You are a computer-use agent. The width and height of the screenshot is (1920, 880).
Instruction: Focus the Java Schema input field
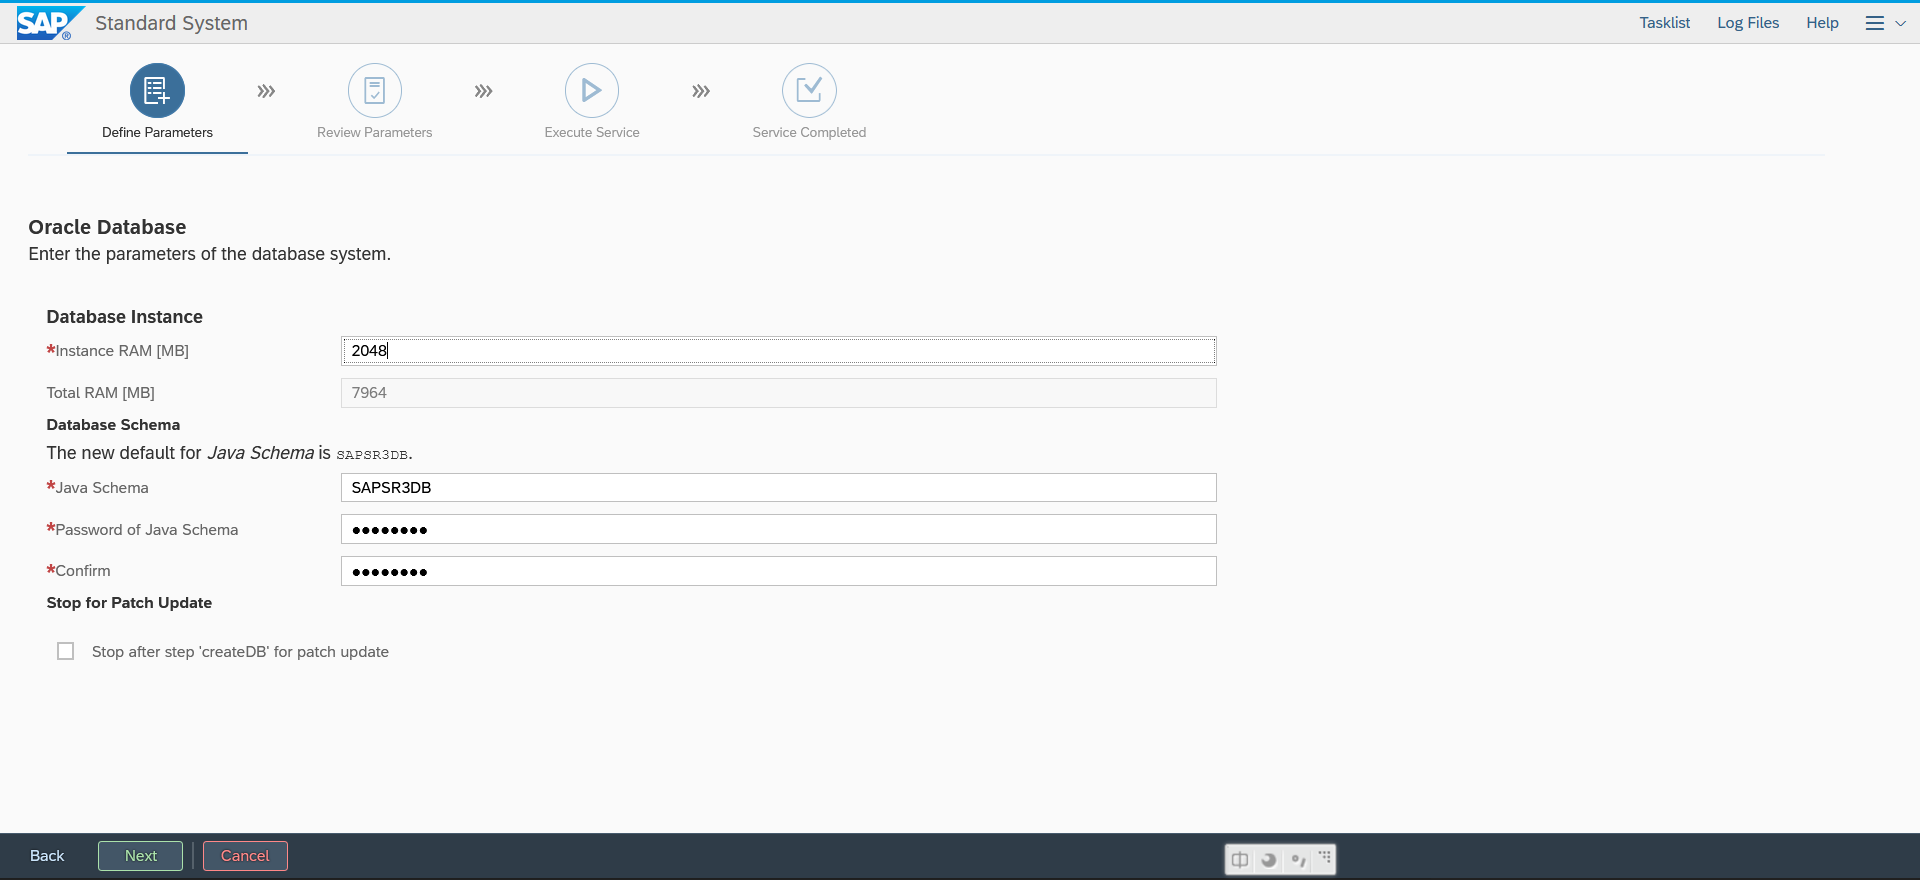coord(779,488)
